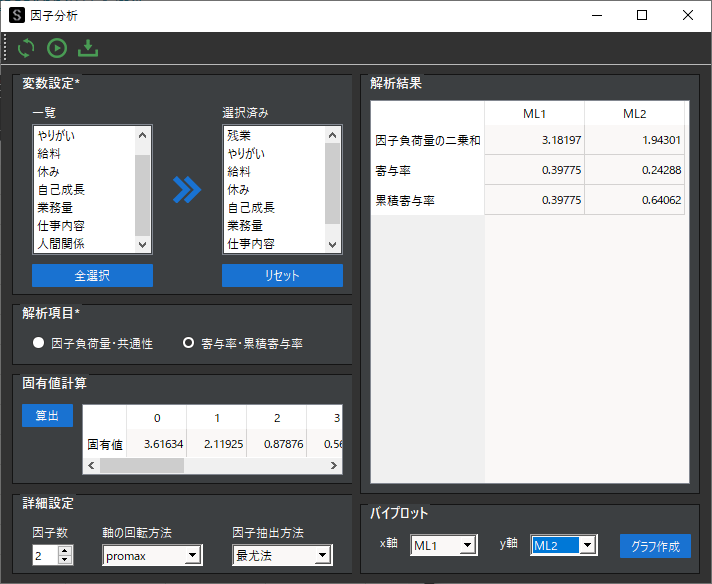Select 仕事内容 in the 選択済み list
Viewport: 712px width, 584px height.
coord(275,243)
